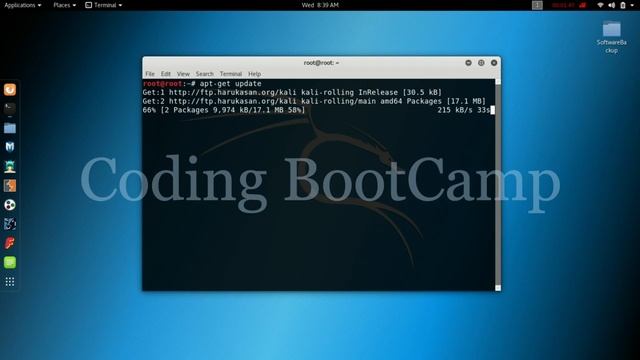Launch the blue Maltego-style icon in dock
This screenshot has width=640, height=360.
click(x=10, y=224)
